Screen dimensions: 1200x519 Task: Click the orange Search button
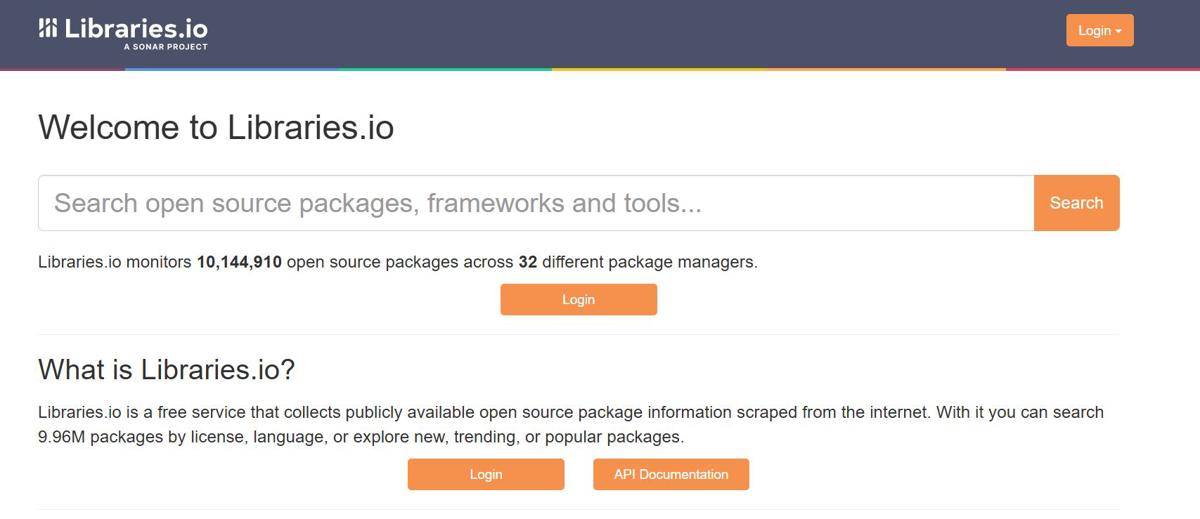[1076, 203]
